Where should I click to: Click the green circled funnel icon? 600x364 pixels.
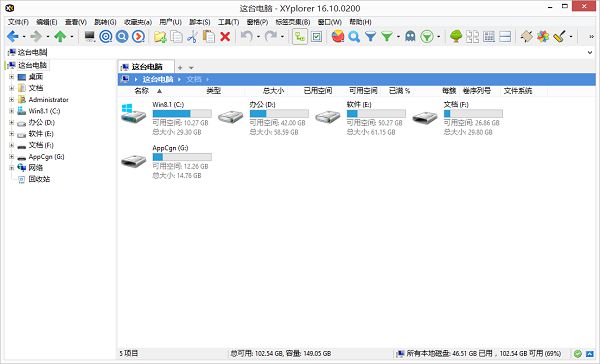click(427, 36)
